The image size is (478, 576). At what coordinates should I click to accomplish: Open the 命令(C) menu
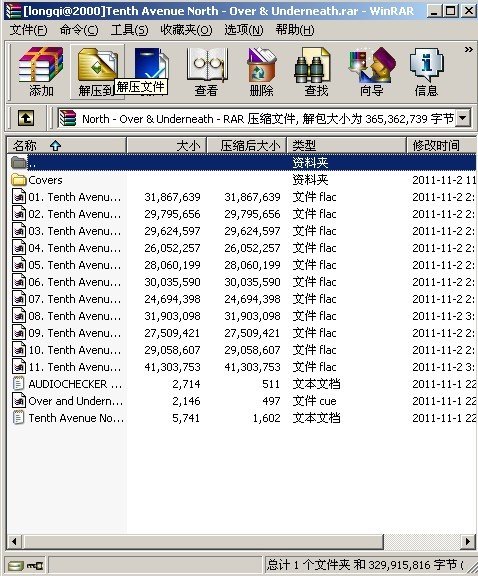coord(79,30)
